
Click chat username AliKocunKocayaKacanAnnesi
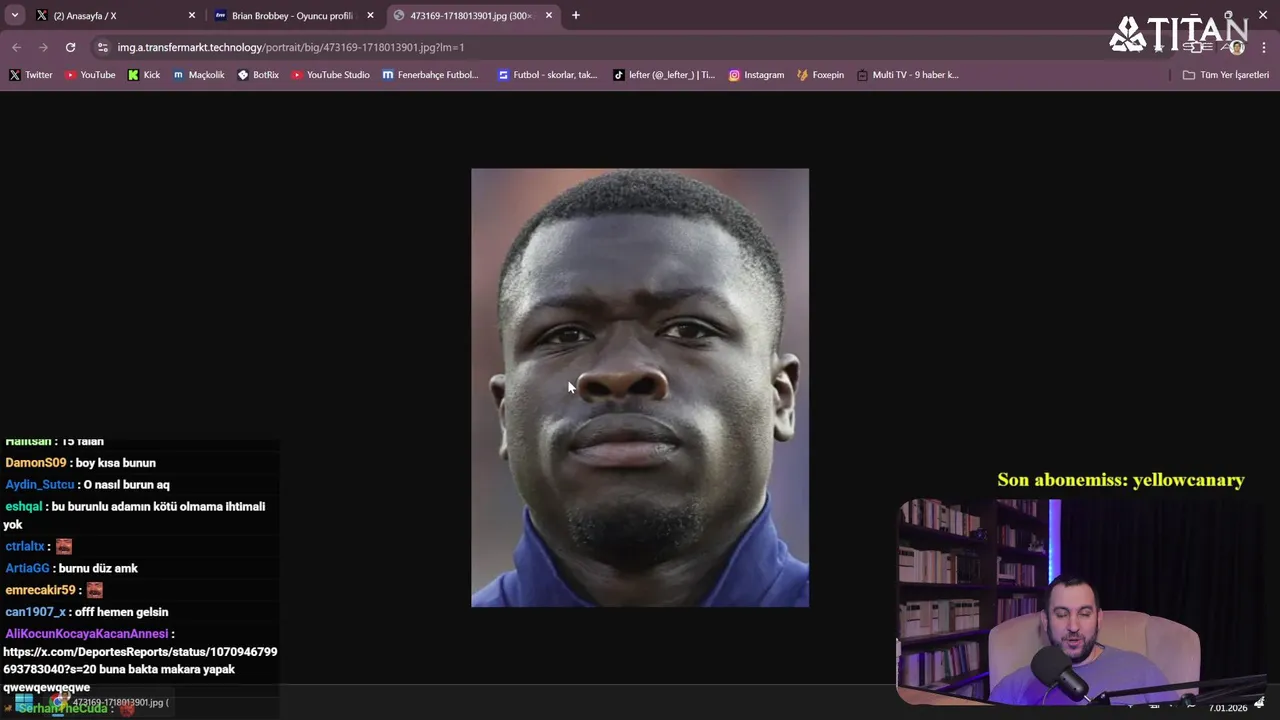tap(86, 634)
